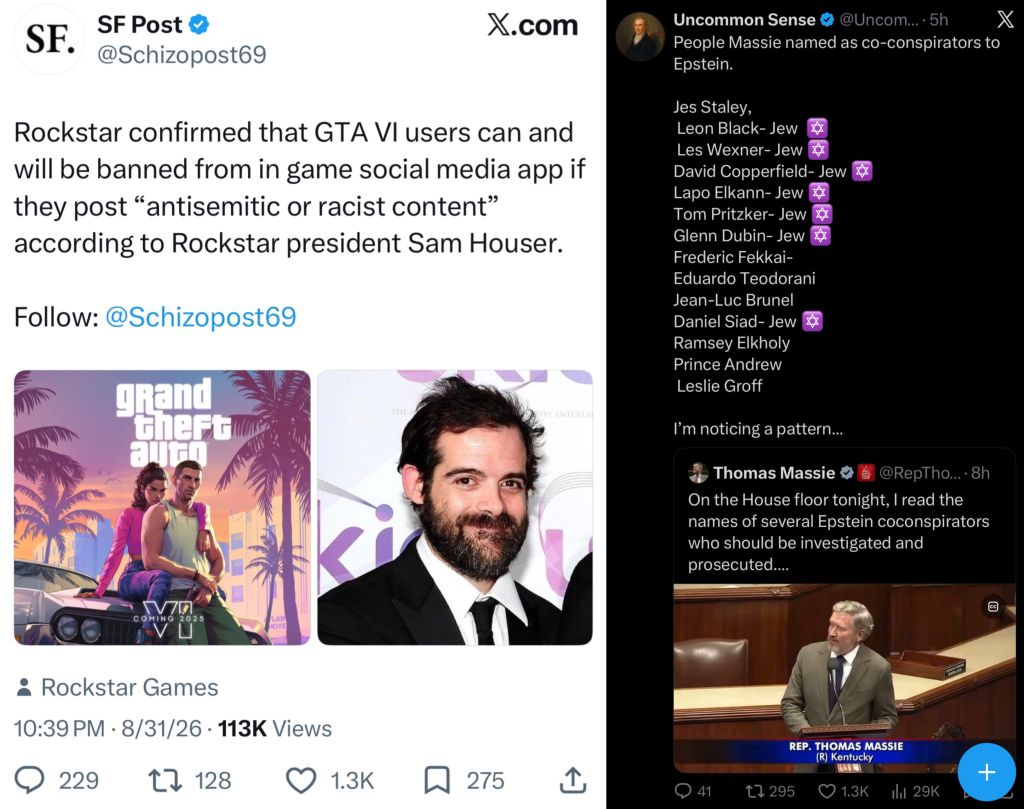Screen dimensions: 1024x809
Task: Open replies on the Uncommon Sense post
Action: click(682, 791)
